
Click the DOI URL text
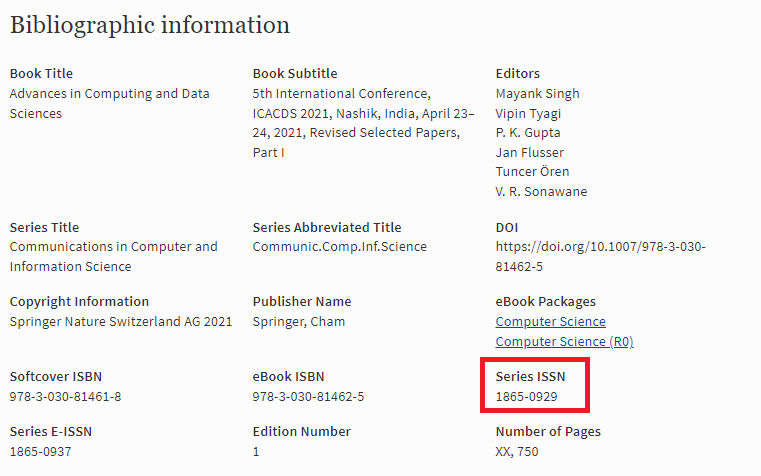600,256
